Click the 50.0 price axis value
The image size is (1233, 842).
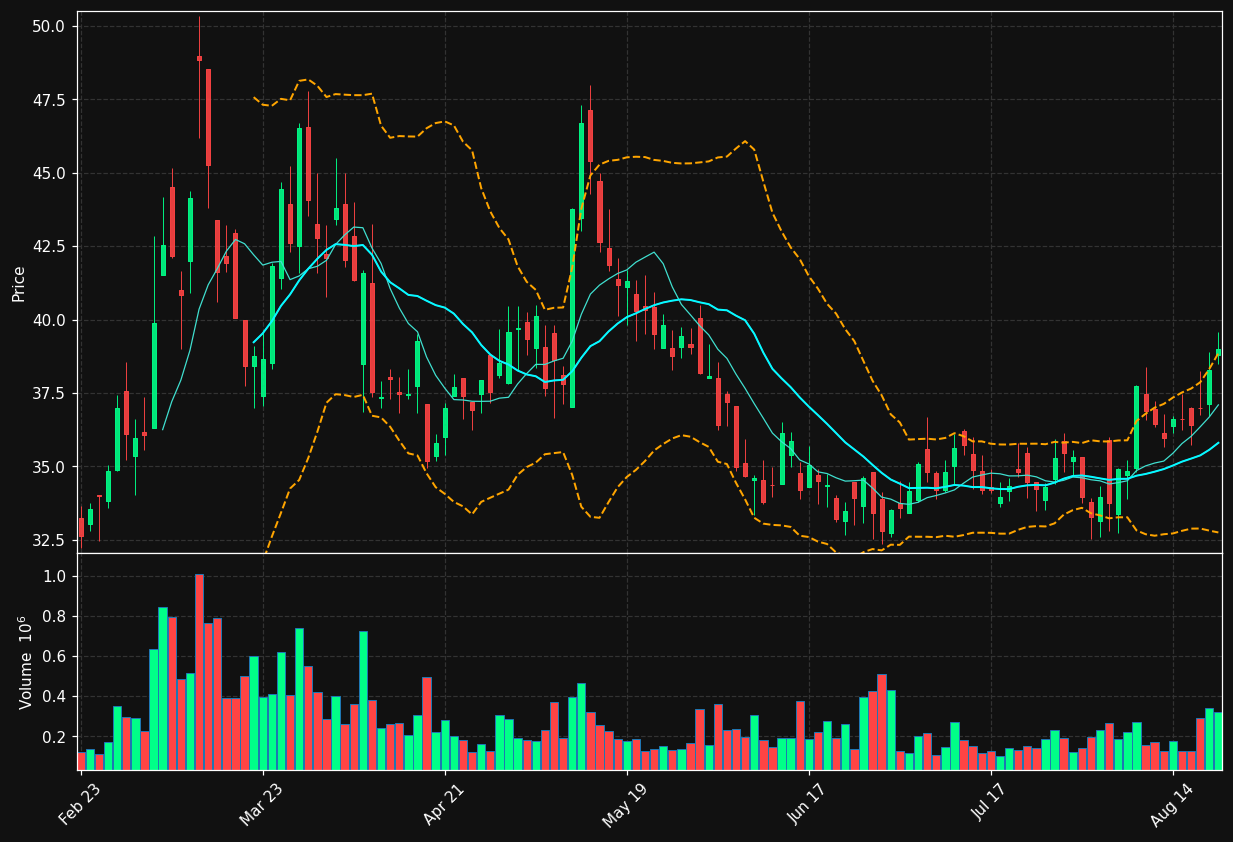(x=49, y=26)
